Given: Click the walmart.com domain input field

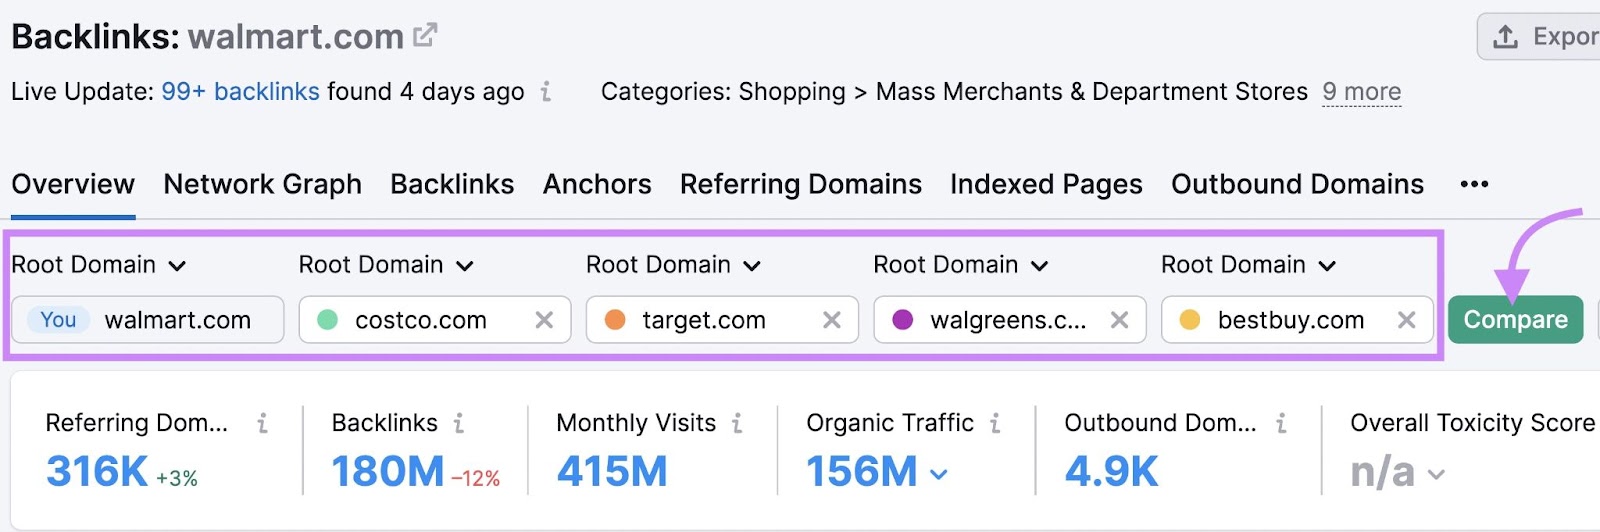Looking at the screenshot, I should click(x=148, y=320).
